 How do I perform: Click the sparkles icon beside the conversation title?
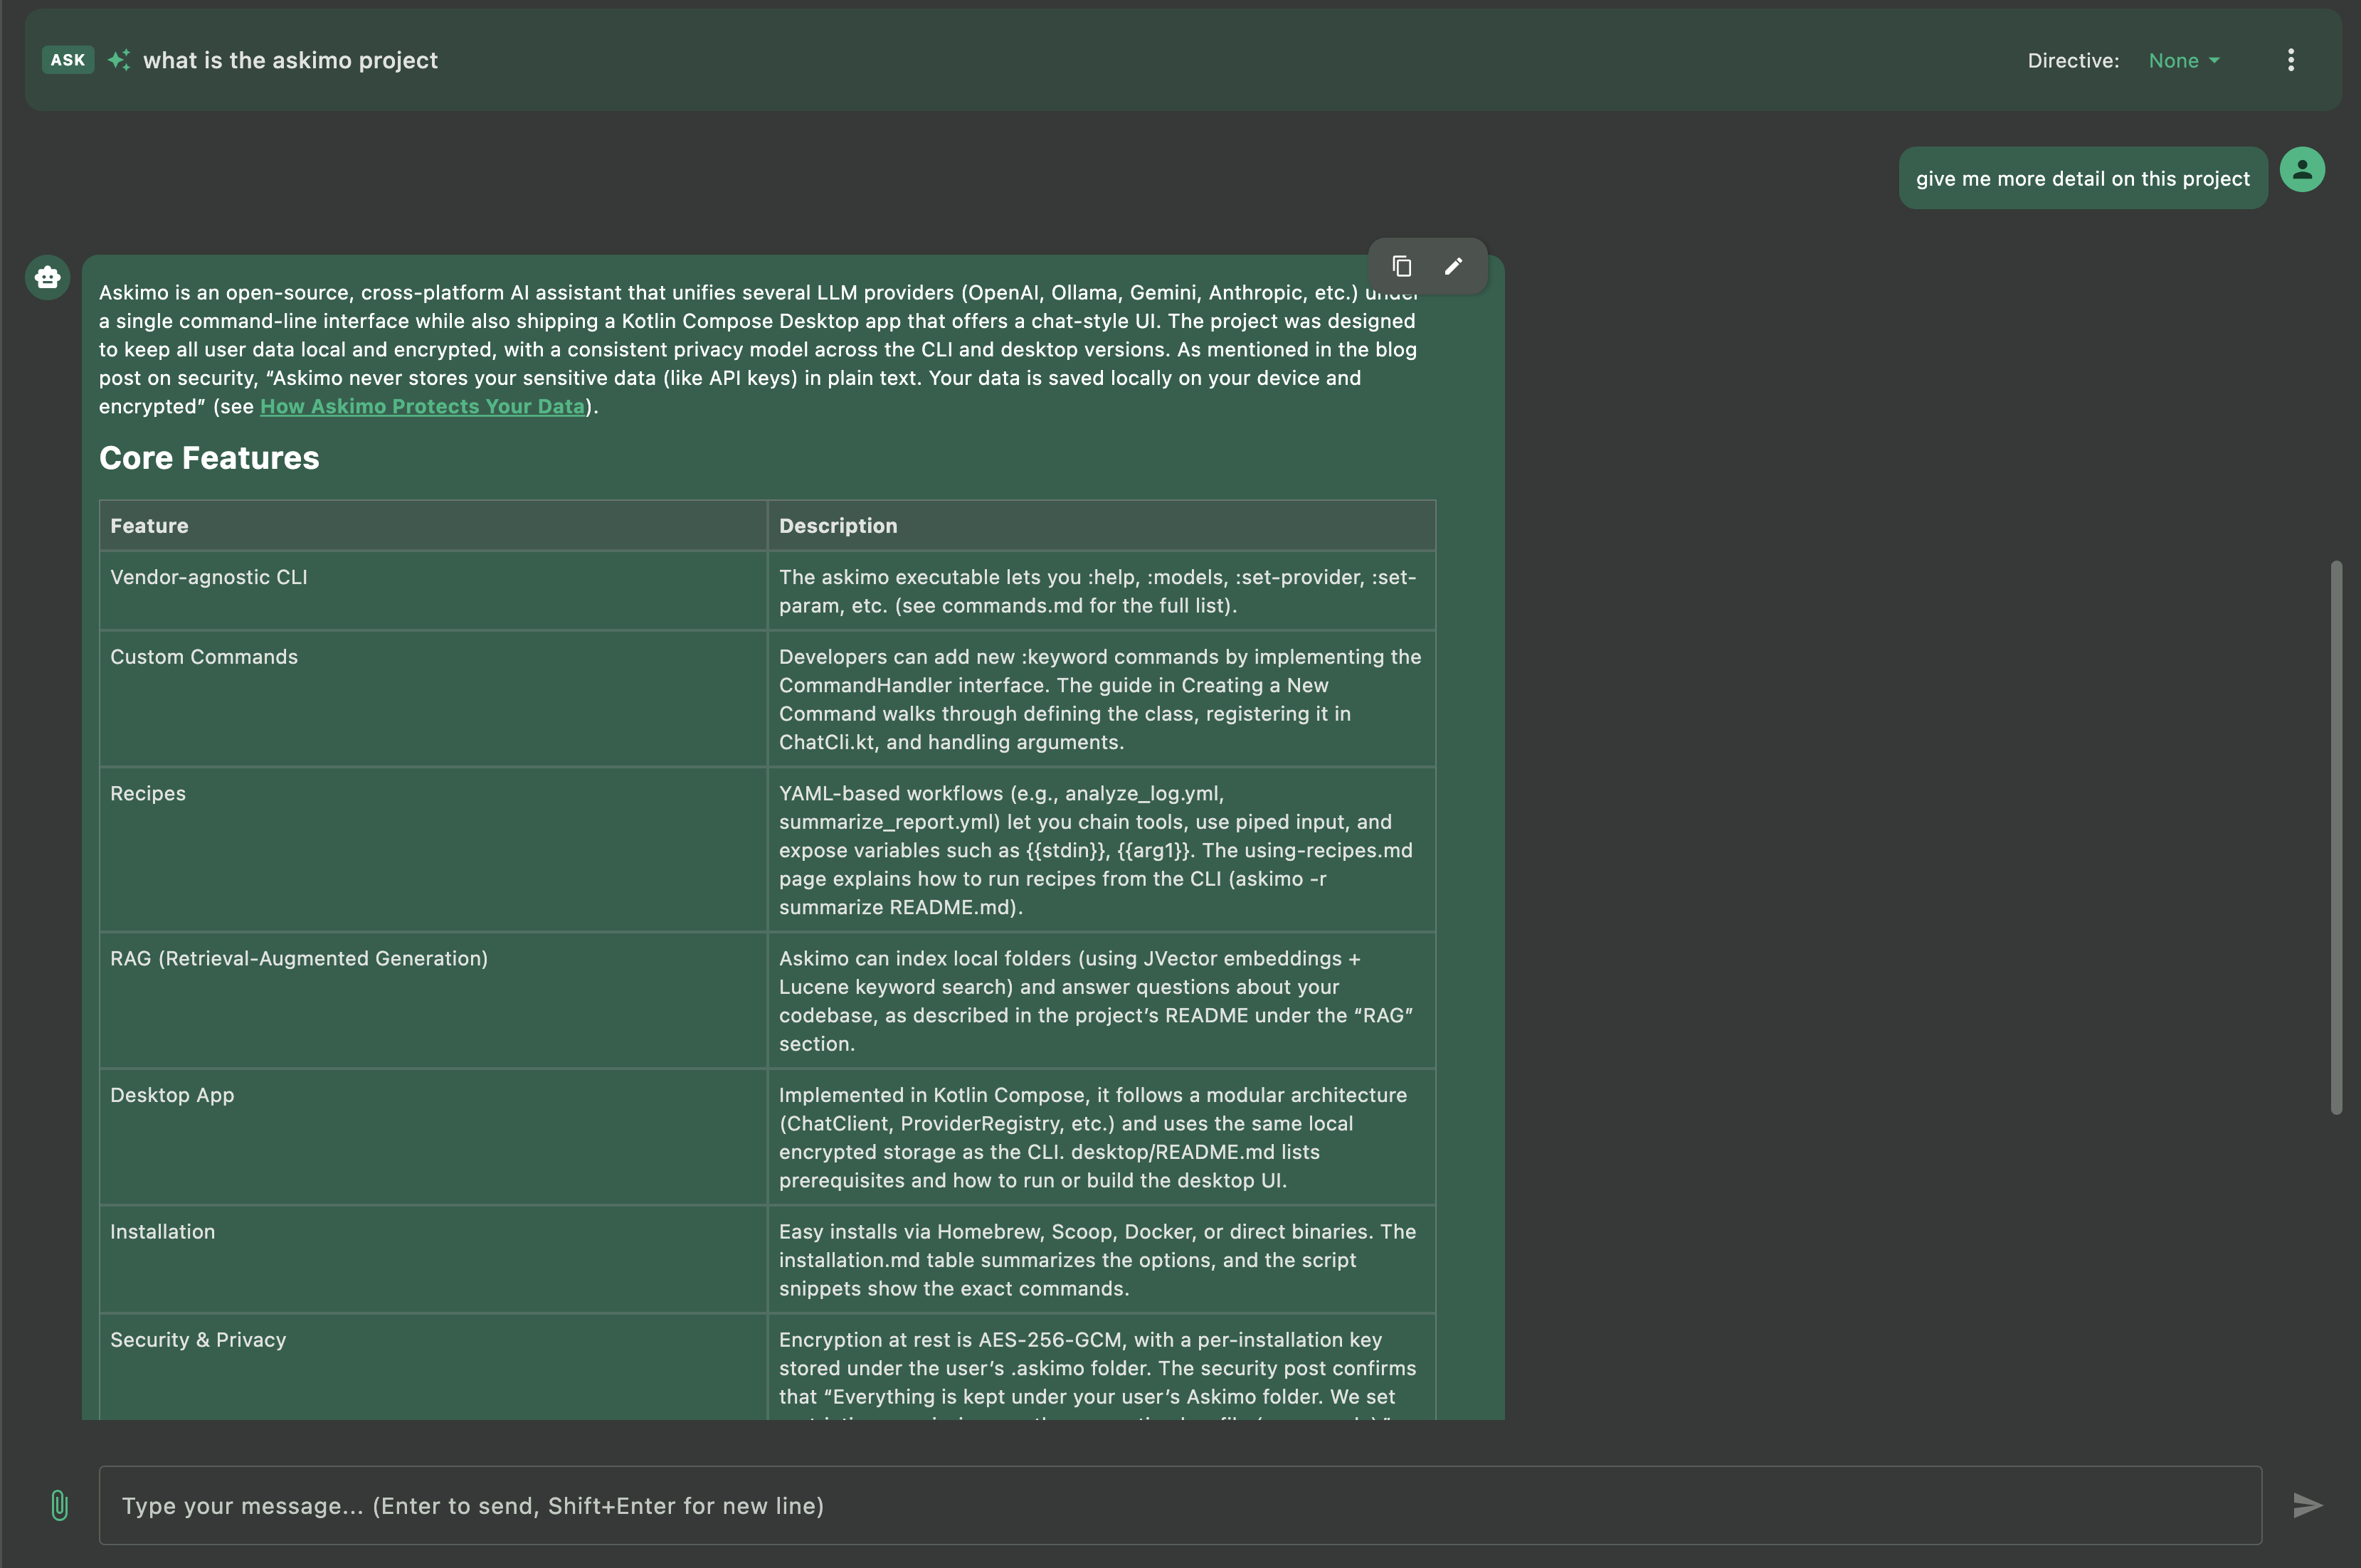click(119, 60)
